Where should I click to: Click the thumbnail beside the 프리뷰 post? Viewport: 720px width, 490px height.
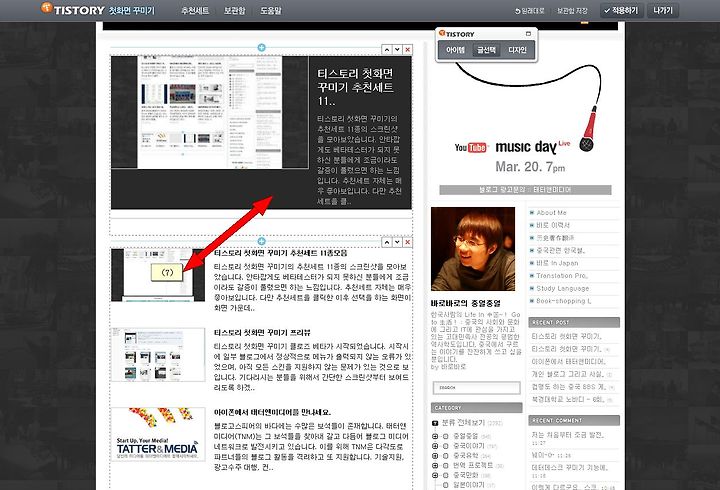click(158, 355)
